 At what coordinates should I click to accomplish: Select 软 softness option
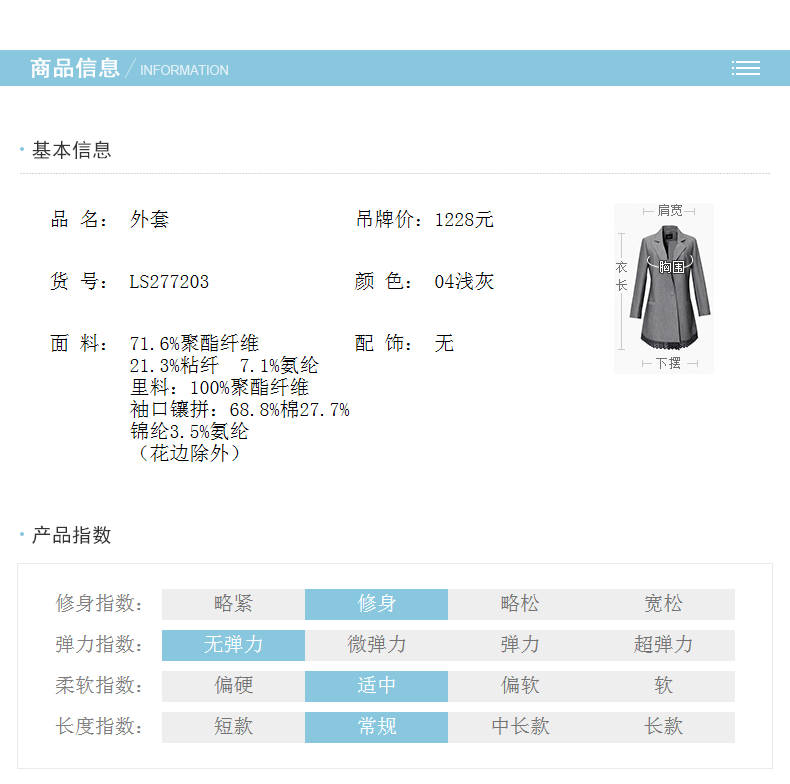(663, 686)
